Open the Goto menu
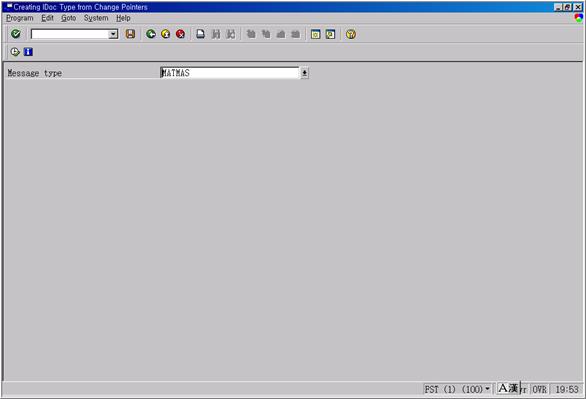The width and height of the screenshot is (586, 399). click(68, 18)
